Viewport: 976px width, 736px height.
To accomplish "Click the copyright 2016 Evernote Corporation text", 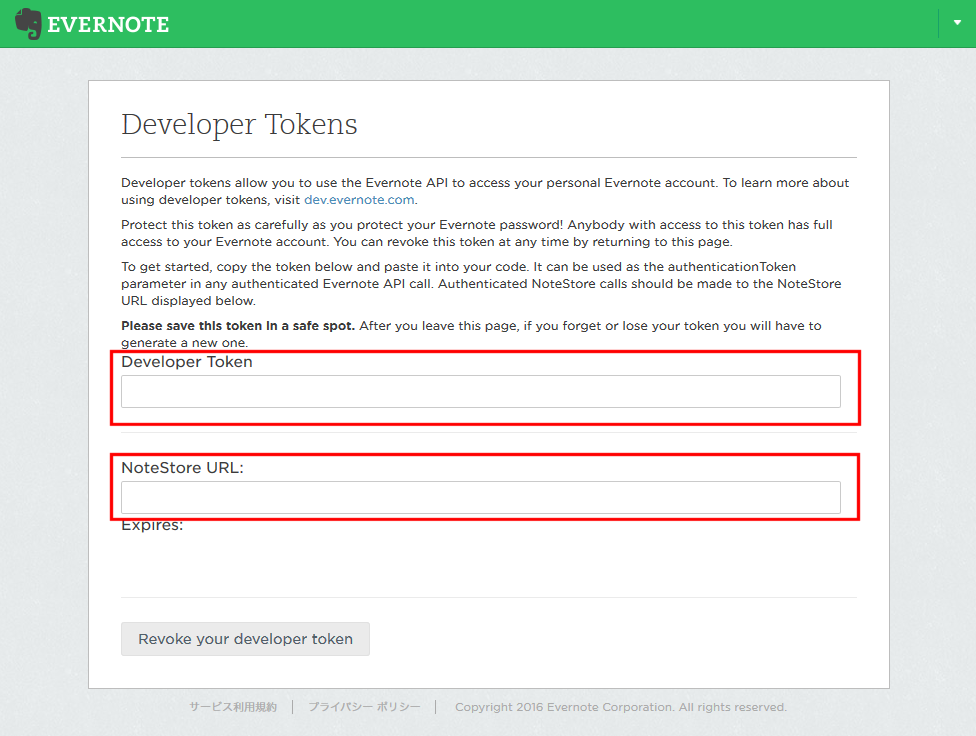I will (621, 707).
